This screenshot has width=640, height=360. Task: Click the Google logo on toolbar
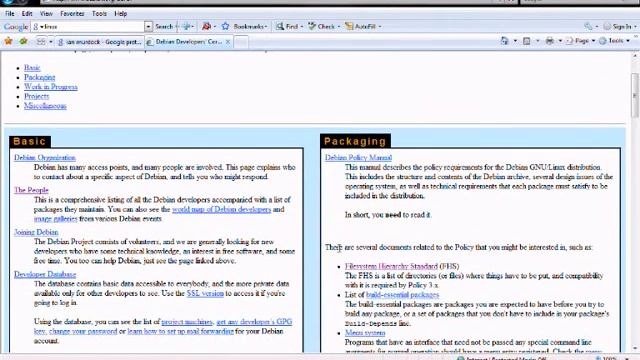click(x=16, y=27)
